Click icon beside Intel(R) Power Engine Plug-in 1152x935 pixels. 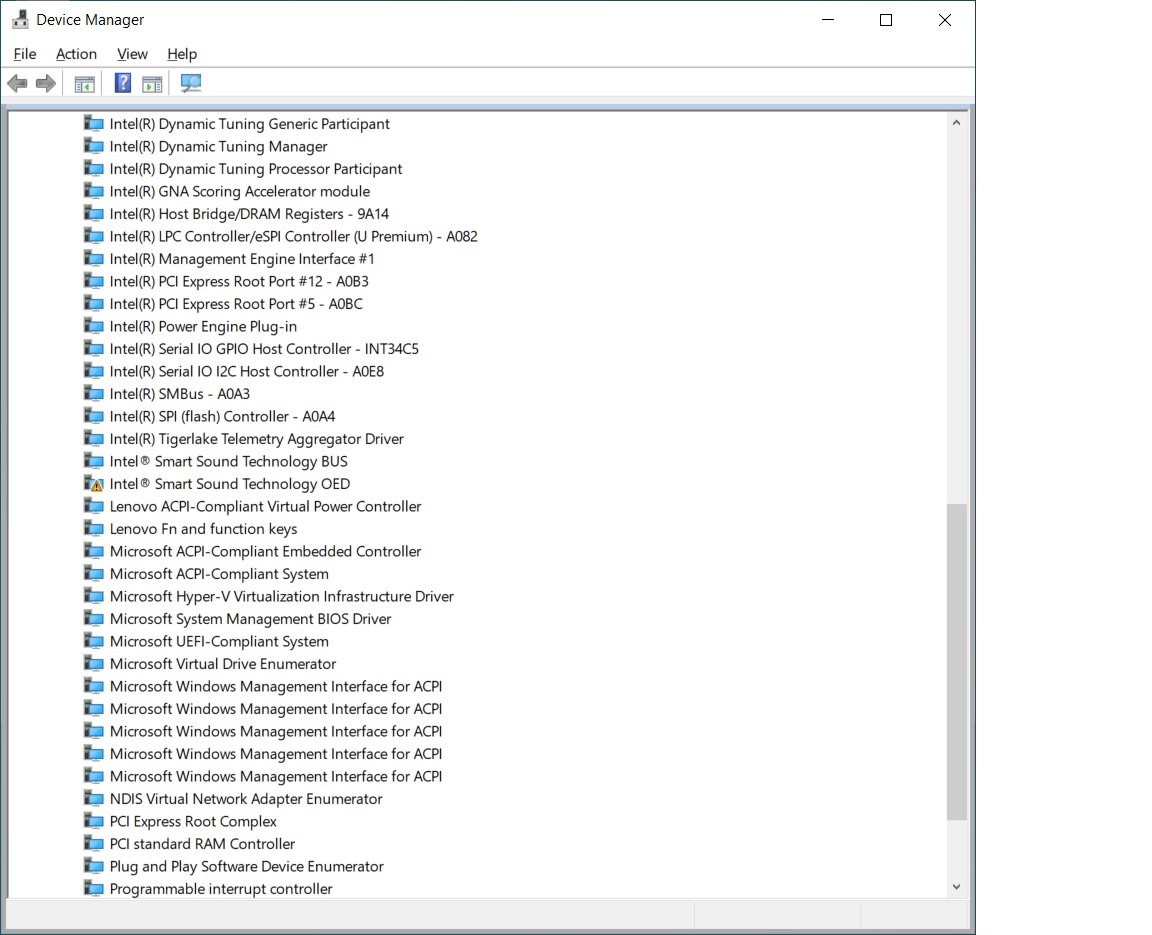[93, 326]
